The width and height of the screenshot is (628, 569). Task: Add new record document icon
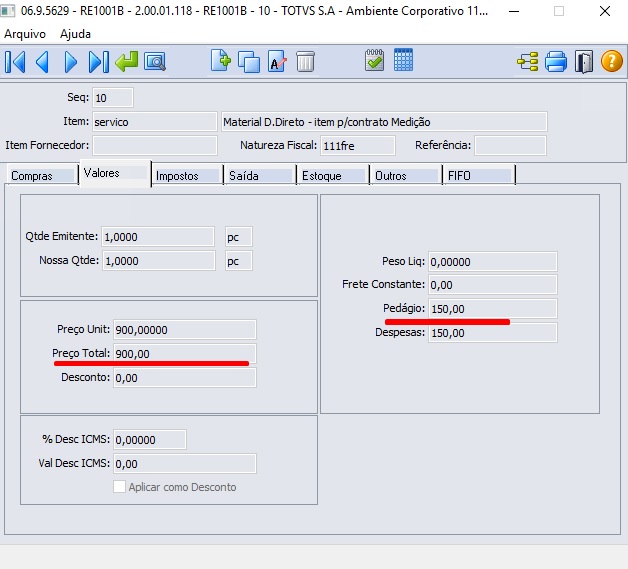pyautogui.click(x=221, y=60)
